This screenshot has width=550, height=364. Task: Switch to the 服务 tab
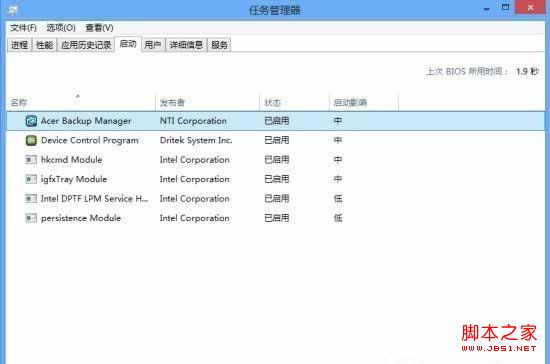219,45
